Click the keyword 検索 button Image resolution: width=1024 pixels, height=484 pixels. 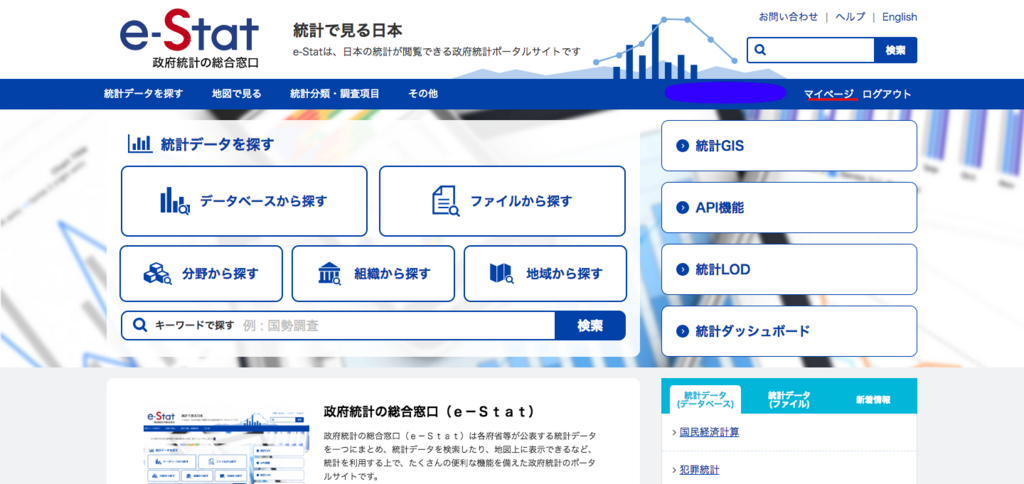tap(590, 325)
